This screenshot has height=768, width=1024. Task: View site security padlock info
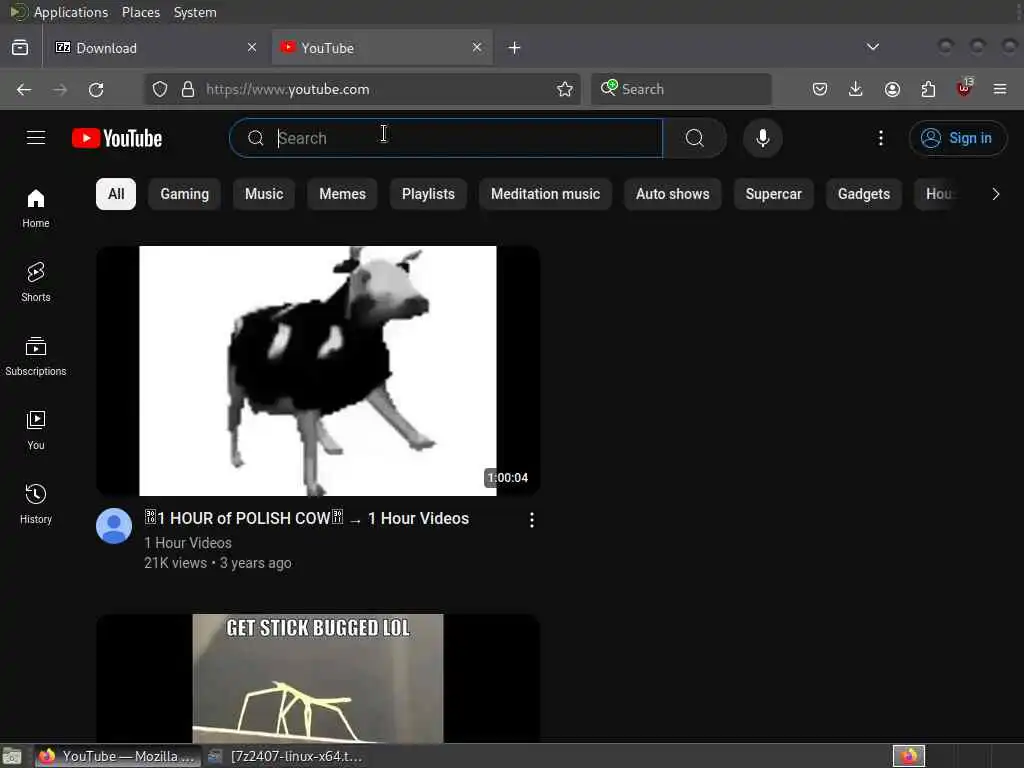pos(188,89)
